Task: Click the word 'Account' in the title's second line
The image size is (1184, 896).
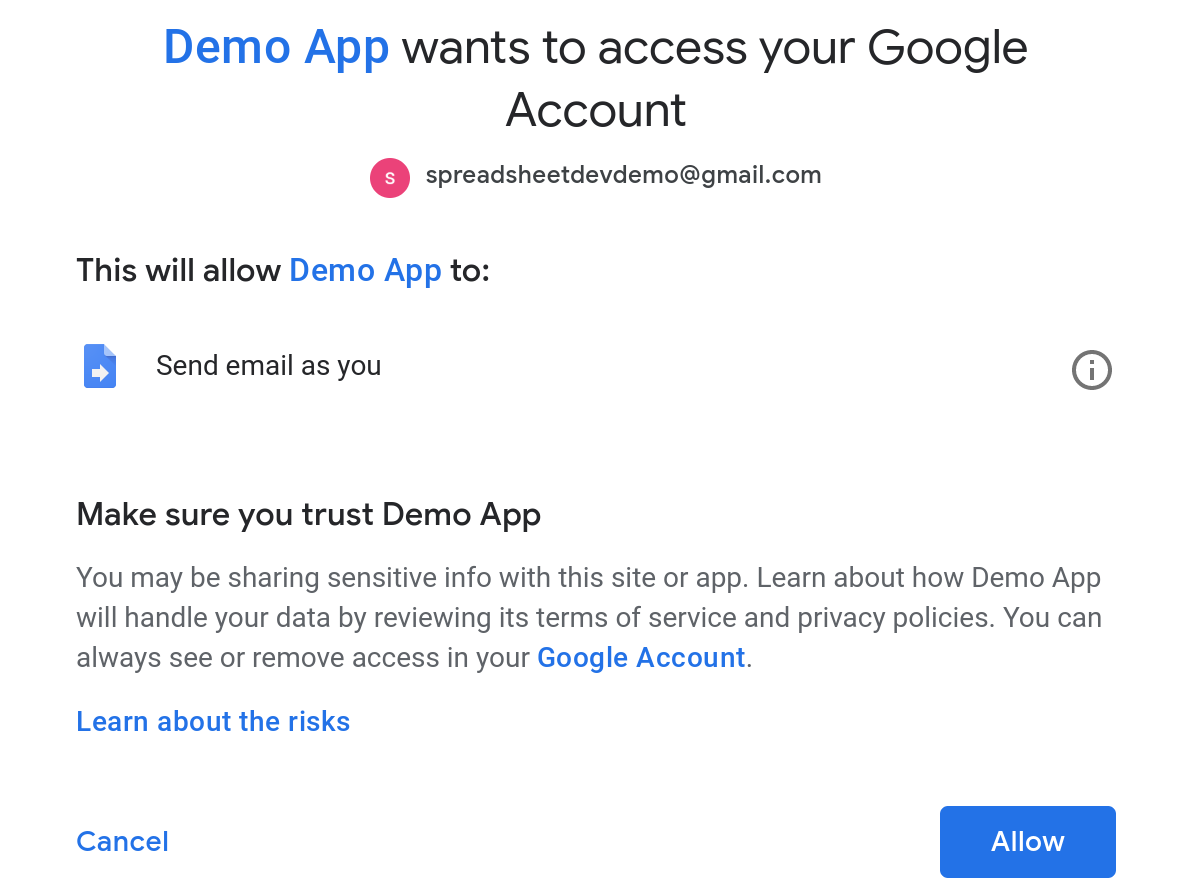Action: pos(596,110)
